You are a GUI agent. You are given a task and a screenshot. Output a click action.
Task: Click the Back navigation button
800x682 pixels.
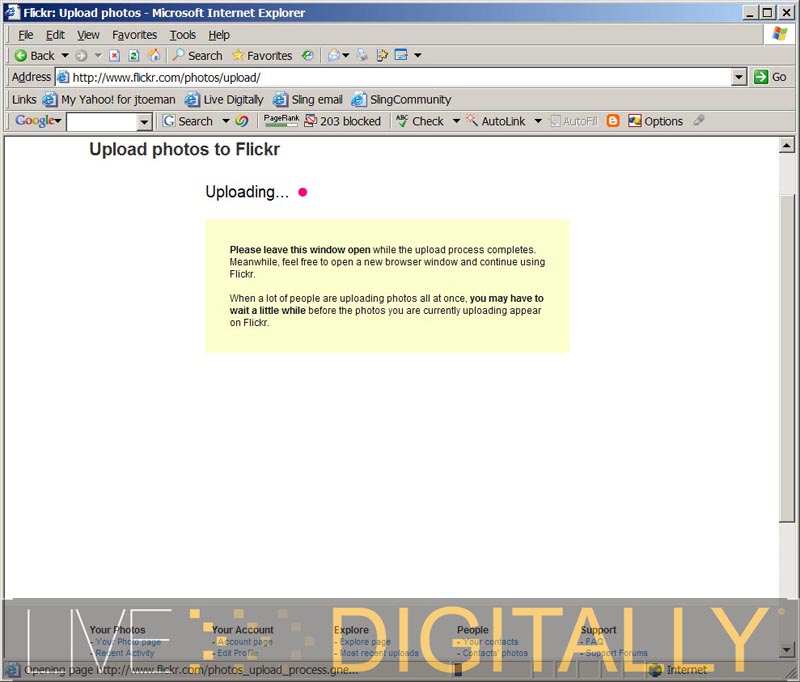(x=34, y=55)
